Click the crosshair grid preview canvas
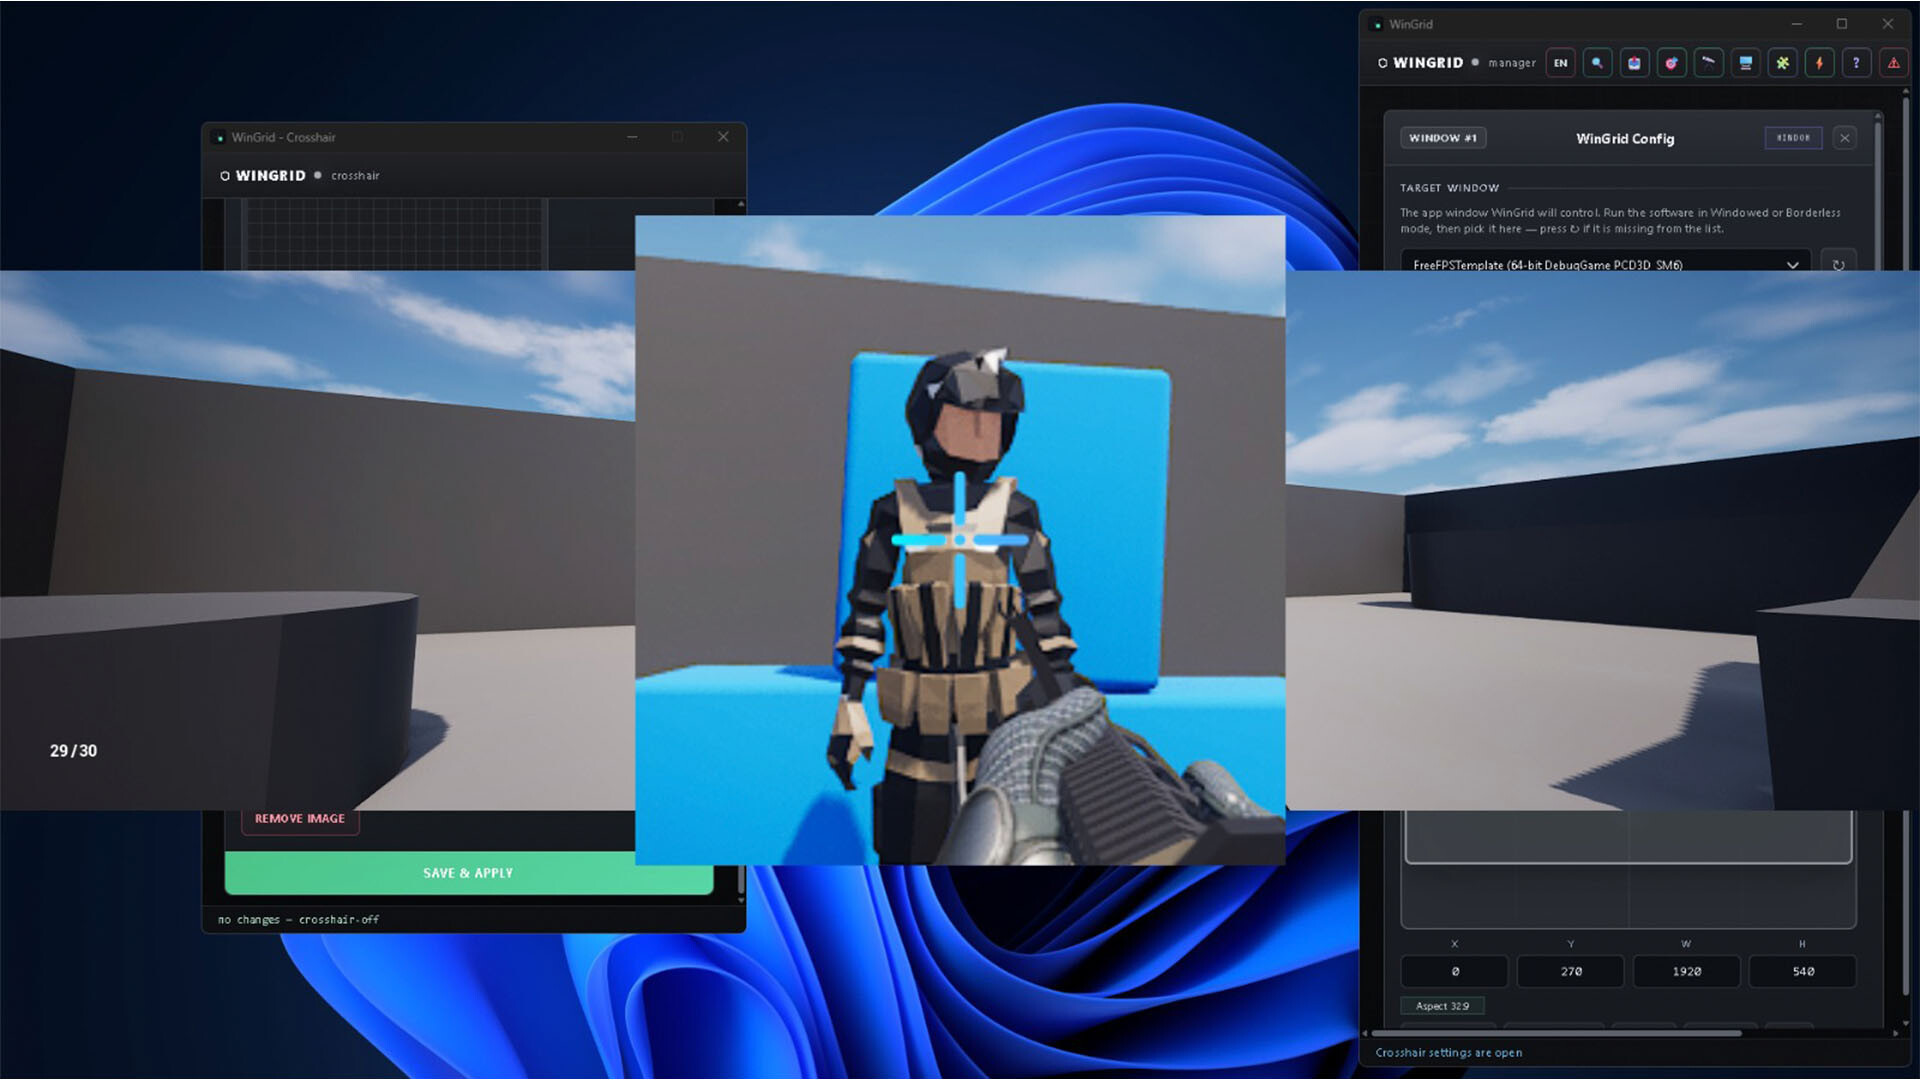This screenshot has height=1080, width=1920. (395, 235)
